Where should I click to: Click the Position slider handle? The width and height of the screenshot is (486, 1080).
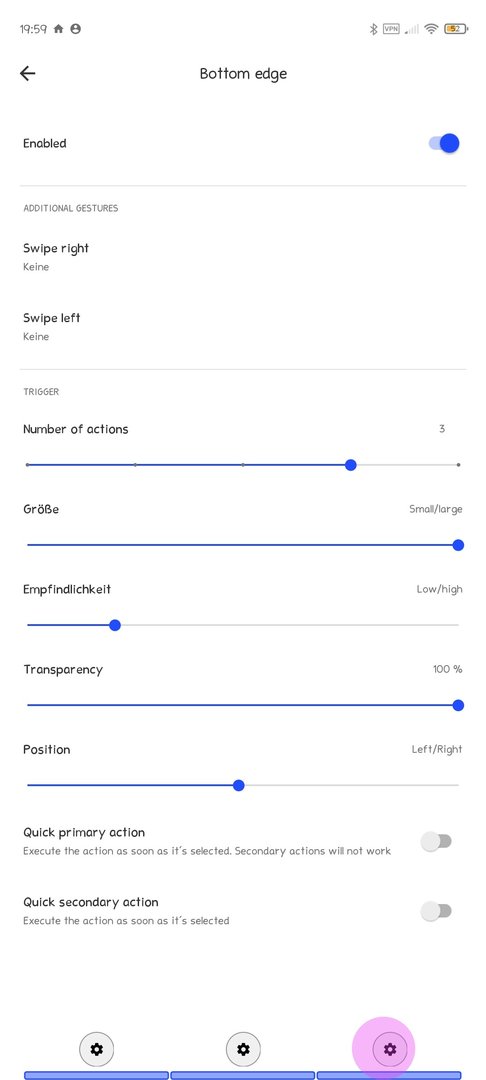click(238, 785)
